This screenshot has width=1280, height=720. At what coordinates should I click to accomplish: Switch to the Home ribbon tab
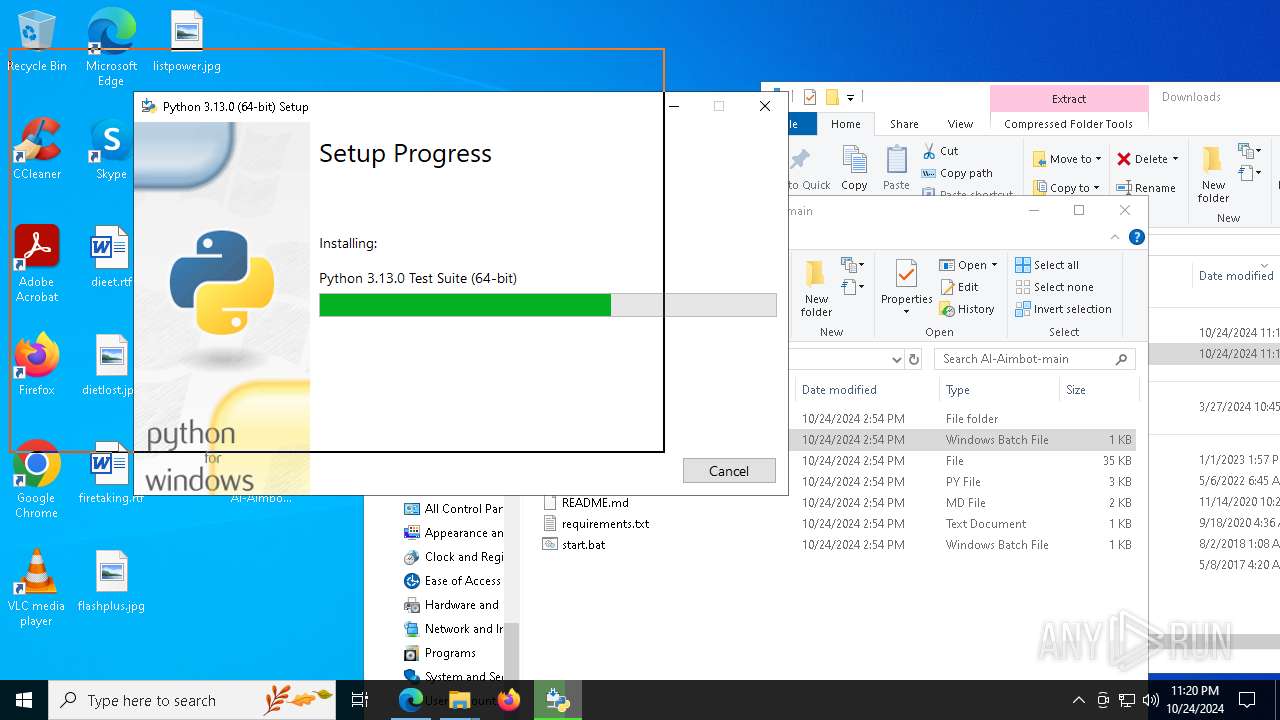tap(845, 124)
